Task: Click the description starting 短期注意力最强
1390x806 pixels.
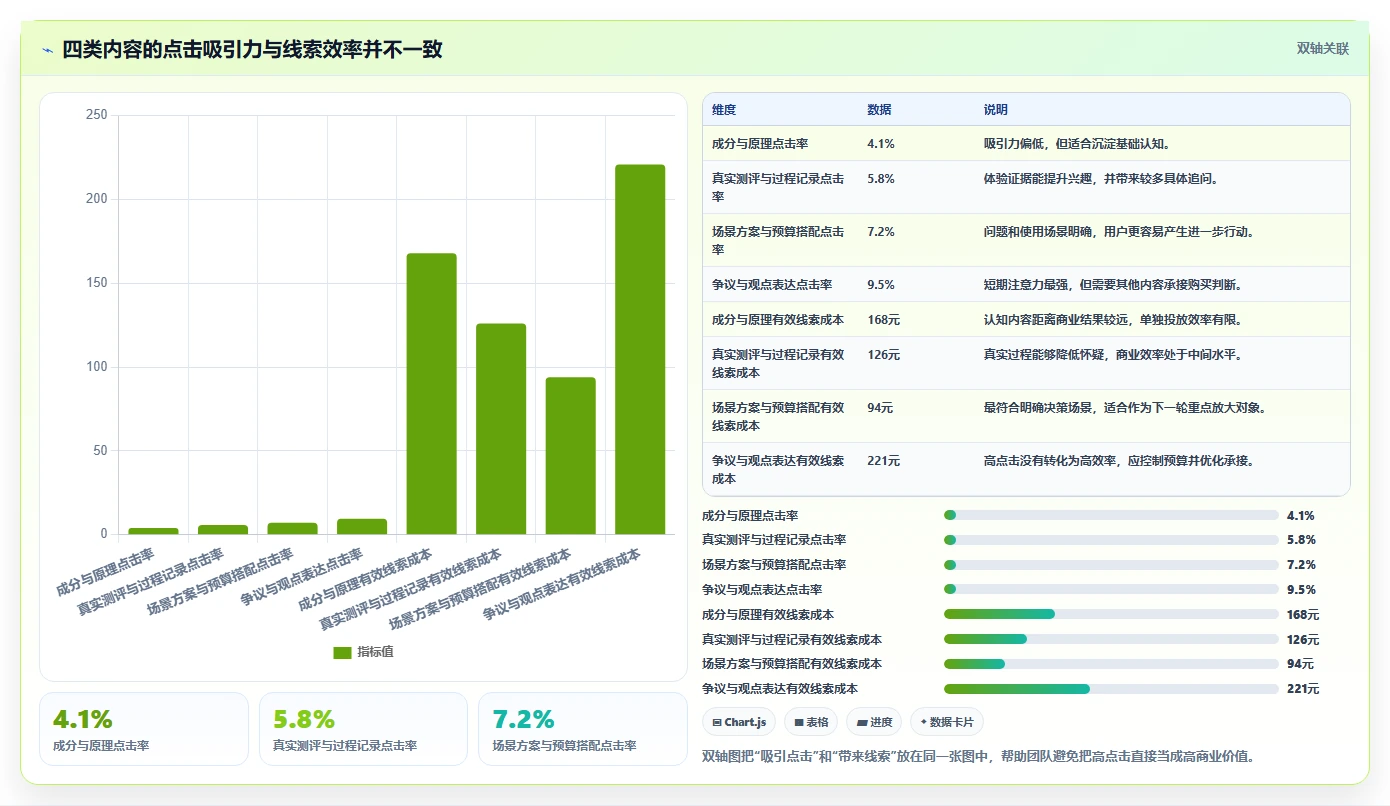Action: (1113, 285)
